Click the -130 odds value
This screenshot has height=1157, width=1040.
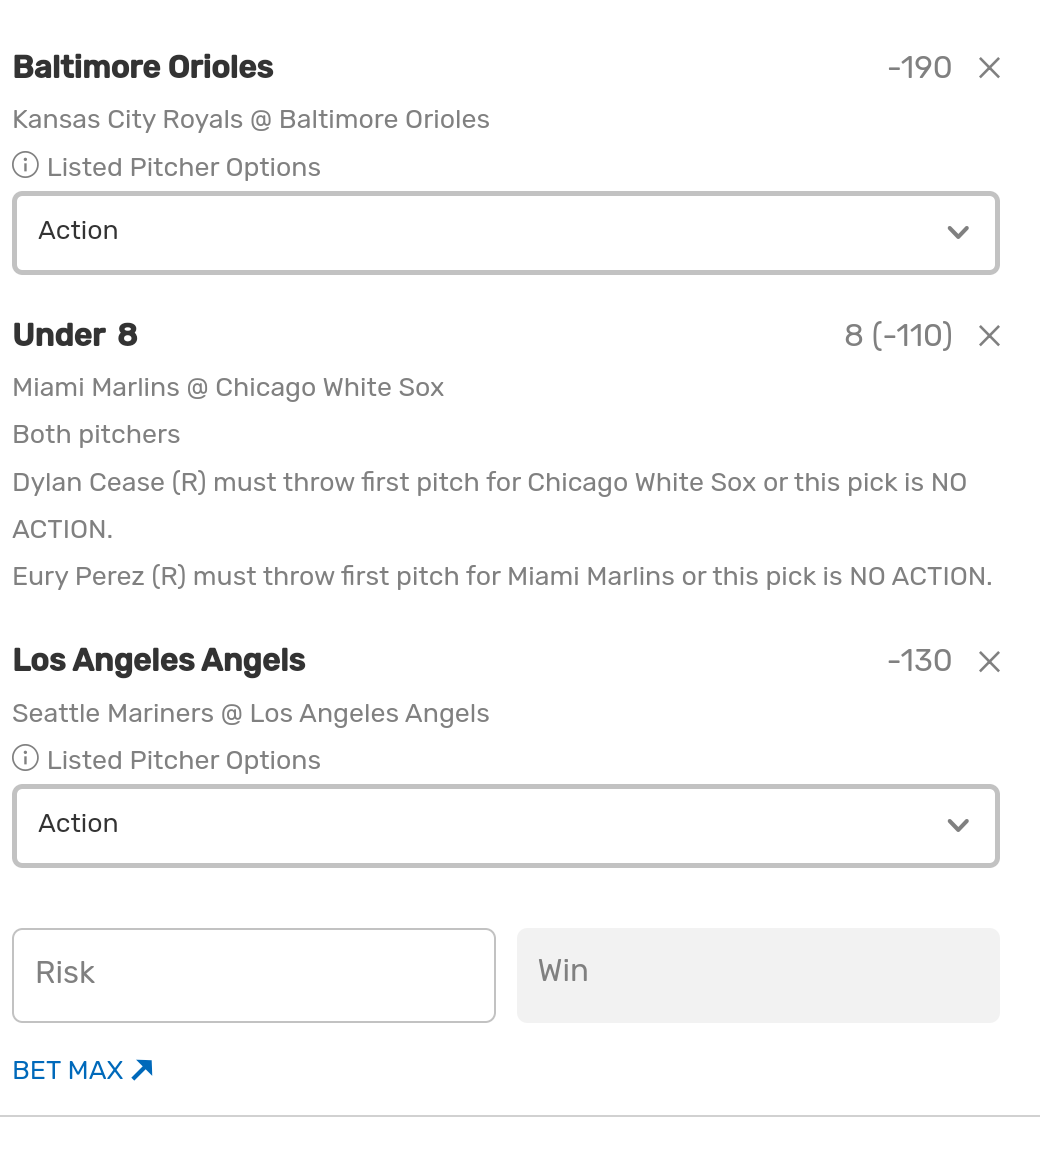(x=919, y=661)
